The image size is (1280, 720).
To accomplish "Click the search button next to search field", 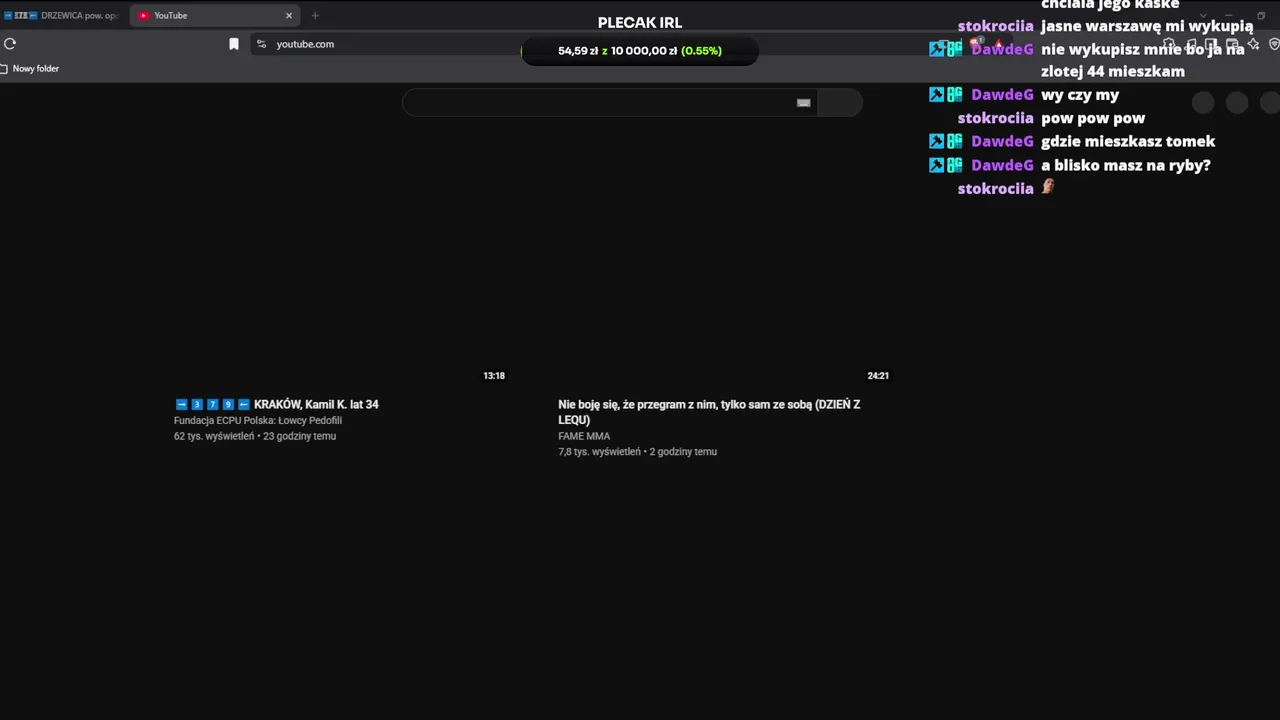I will pyautogui.click(x=840, y=102).
